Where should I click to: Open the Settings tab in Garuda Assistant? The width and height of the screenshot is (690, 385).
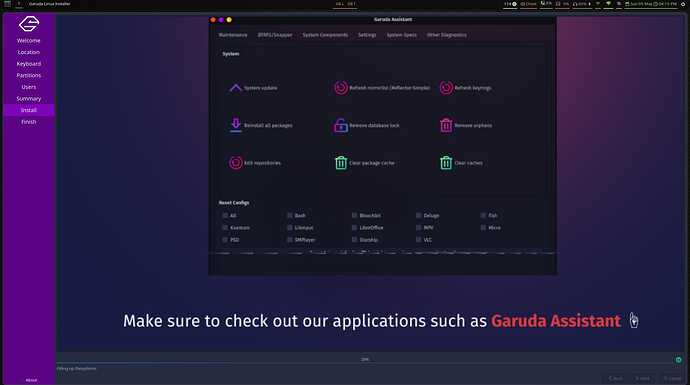[x=367, y=35]
